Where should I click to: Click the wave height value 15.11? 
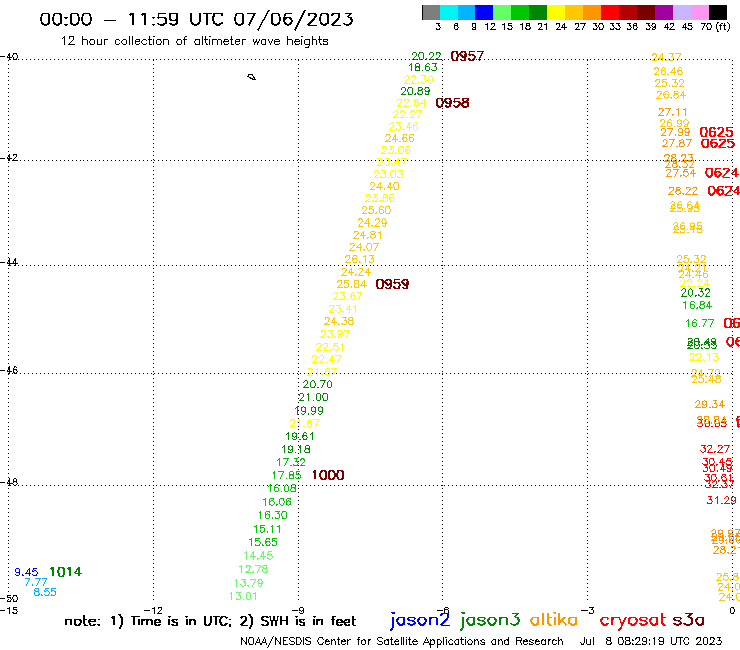267,529
